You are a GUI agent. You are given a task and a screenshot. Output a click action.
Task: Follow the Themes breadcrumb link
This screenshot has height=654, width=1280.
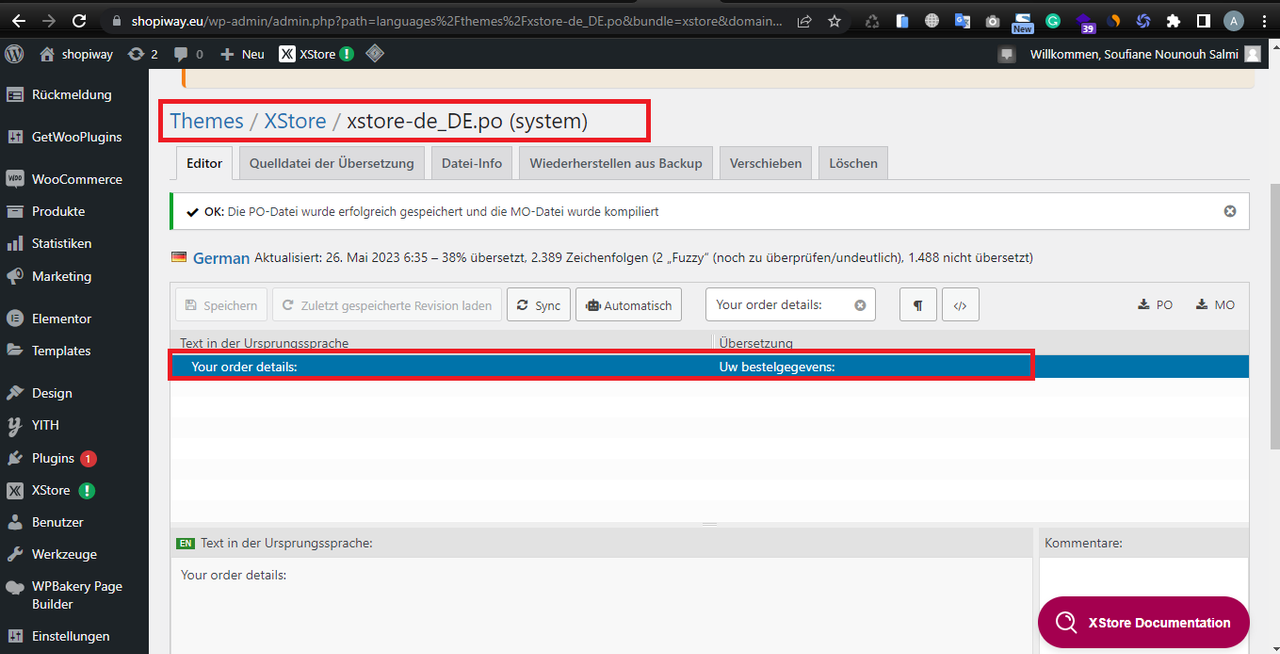206,121
